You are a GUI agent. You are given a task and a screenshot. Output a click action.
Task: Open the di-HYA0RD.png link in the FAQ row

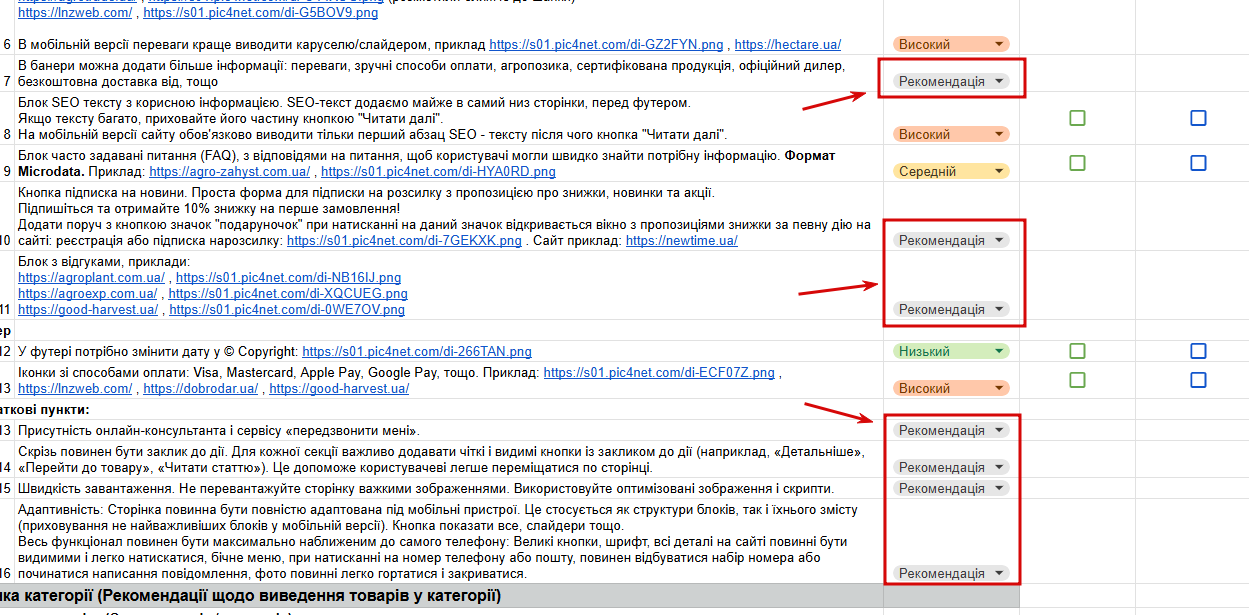coord(438,172)
